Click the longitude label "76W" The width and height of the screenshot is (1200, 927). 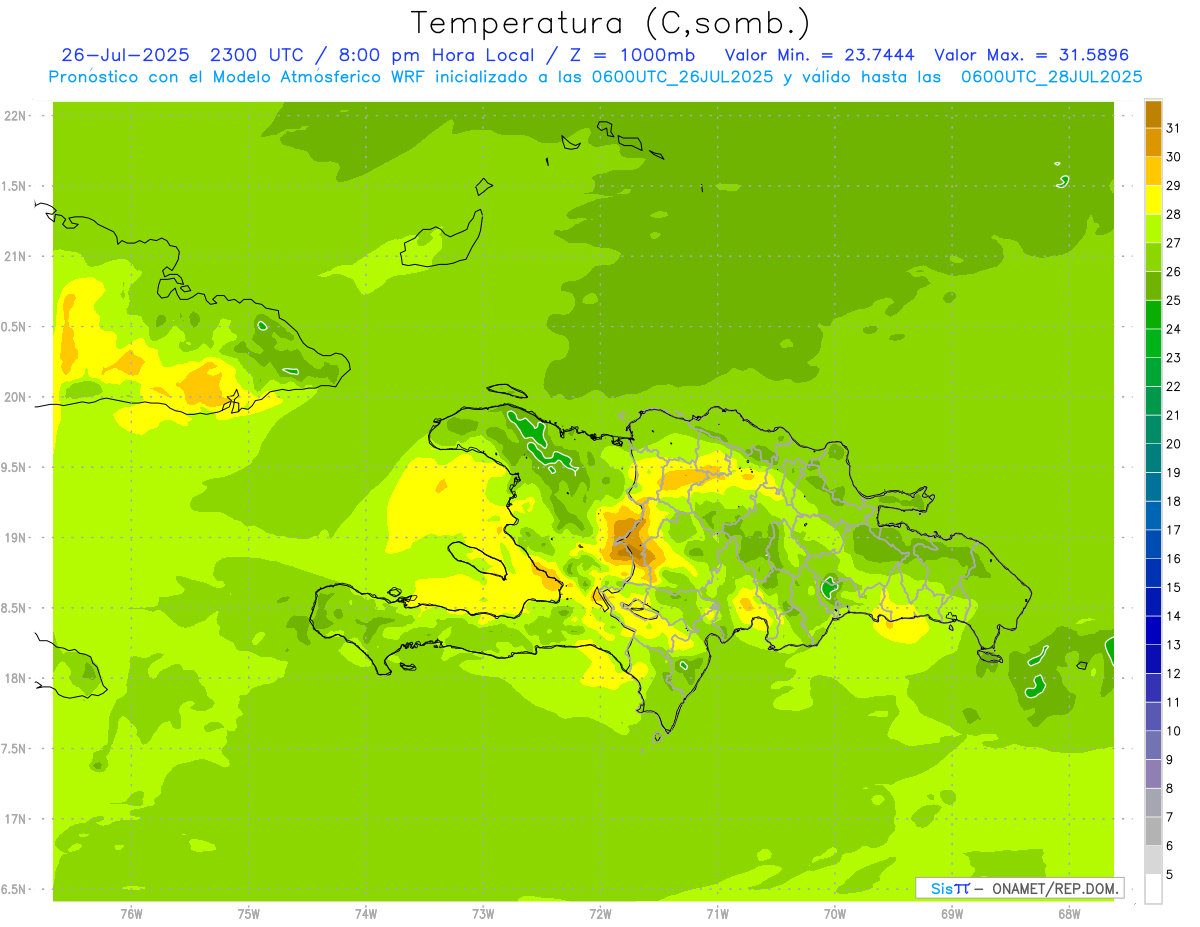[131, 914]
